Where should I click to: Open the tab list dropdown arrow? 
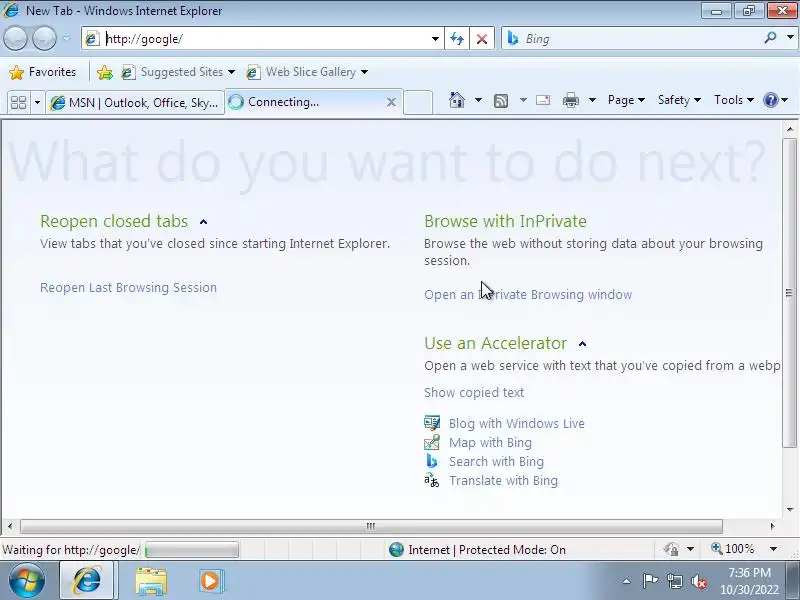(x=37, y=103)
